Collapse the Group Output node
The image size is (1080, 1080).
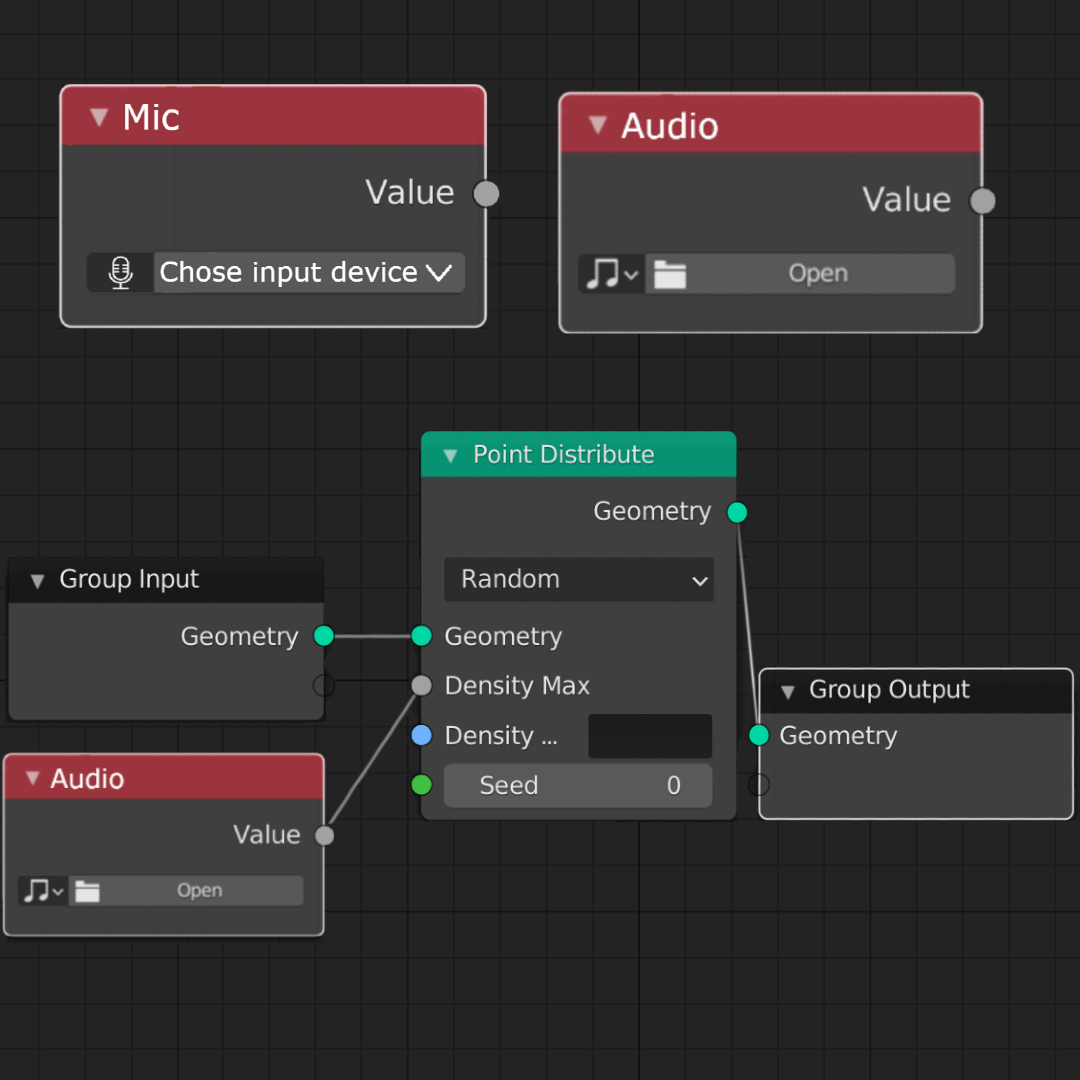(x=788, y=692)
